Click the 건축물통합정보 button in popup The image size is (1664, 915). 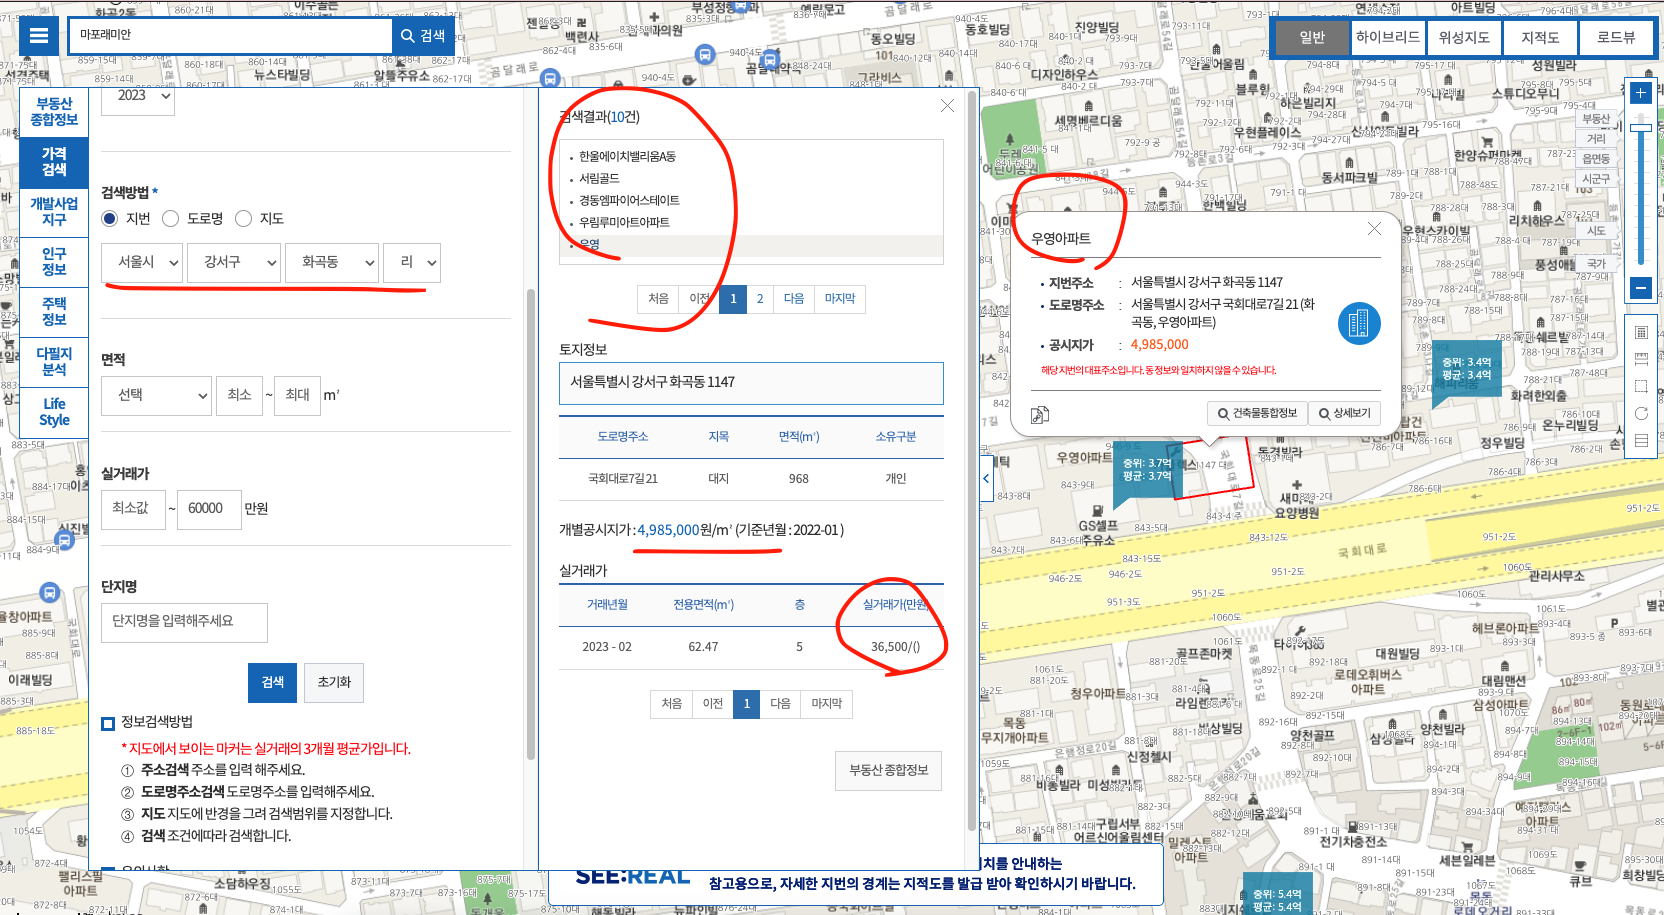pyautogui.click(x=1257, y=413)
